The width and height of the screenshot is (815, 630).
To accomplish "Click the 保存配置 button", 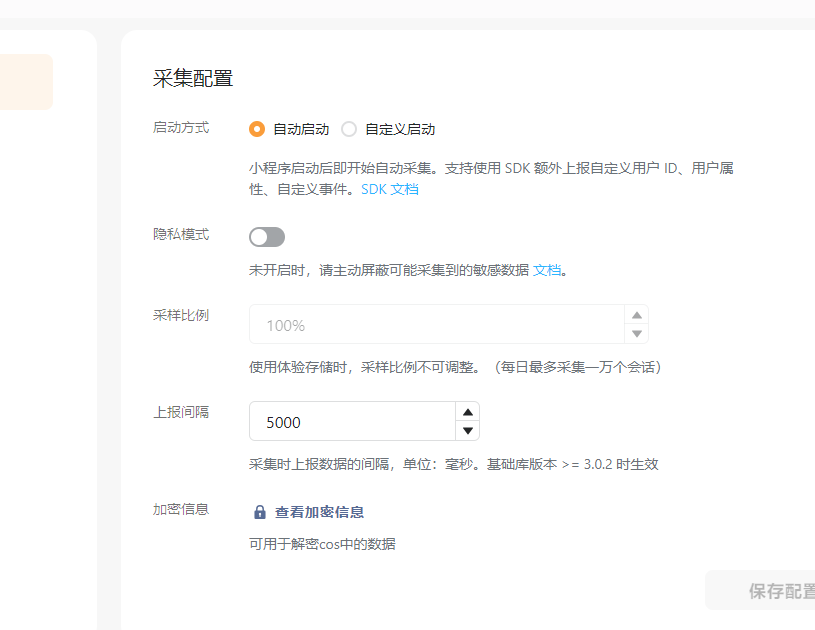I will (x=760, y=590).
